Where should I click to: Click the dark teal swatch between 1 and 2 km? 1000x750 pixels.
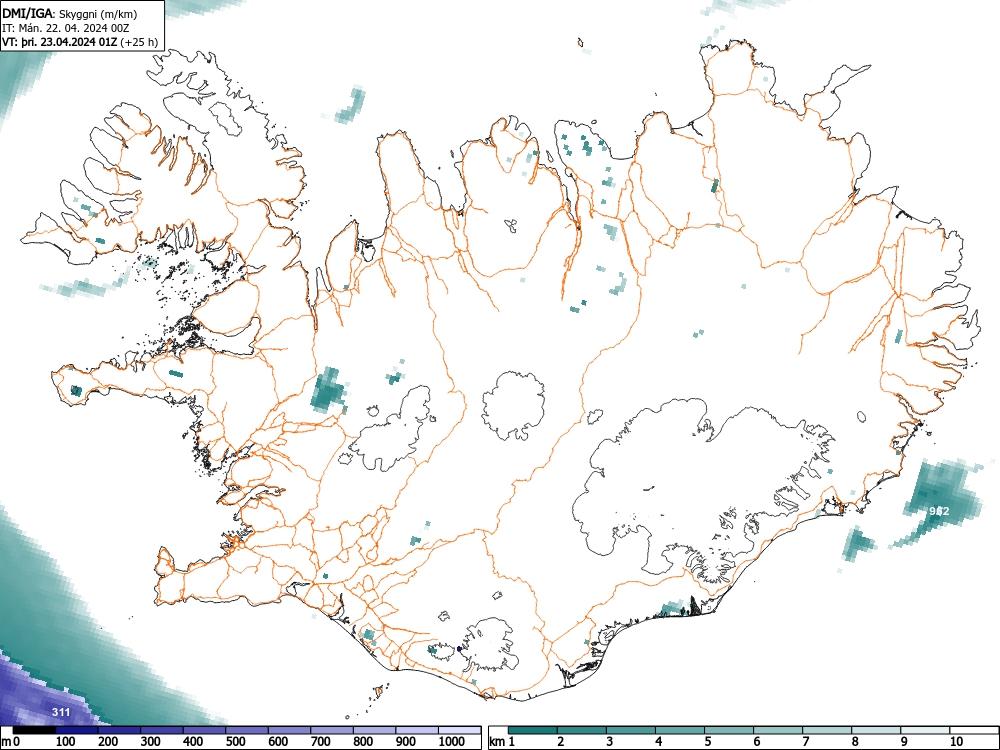click(x=533, y=730)
